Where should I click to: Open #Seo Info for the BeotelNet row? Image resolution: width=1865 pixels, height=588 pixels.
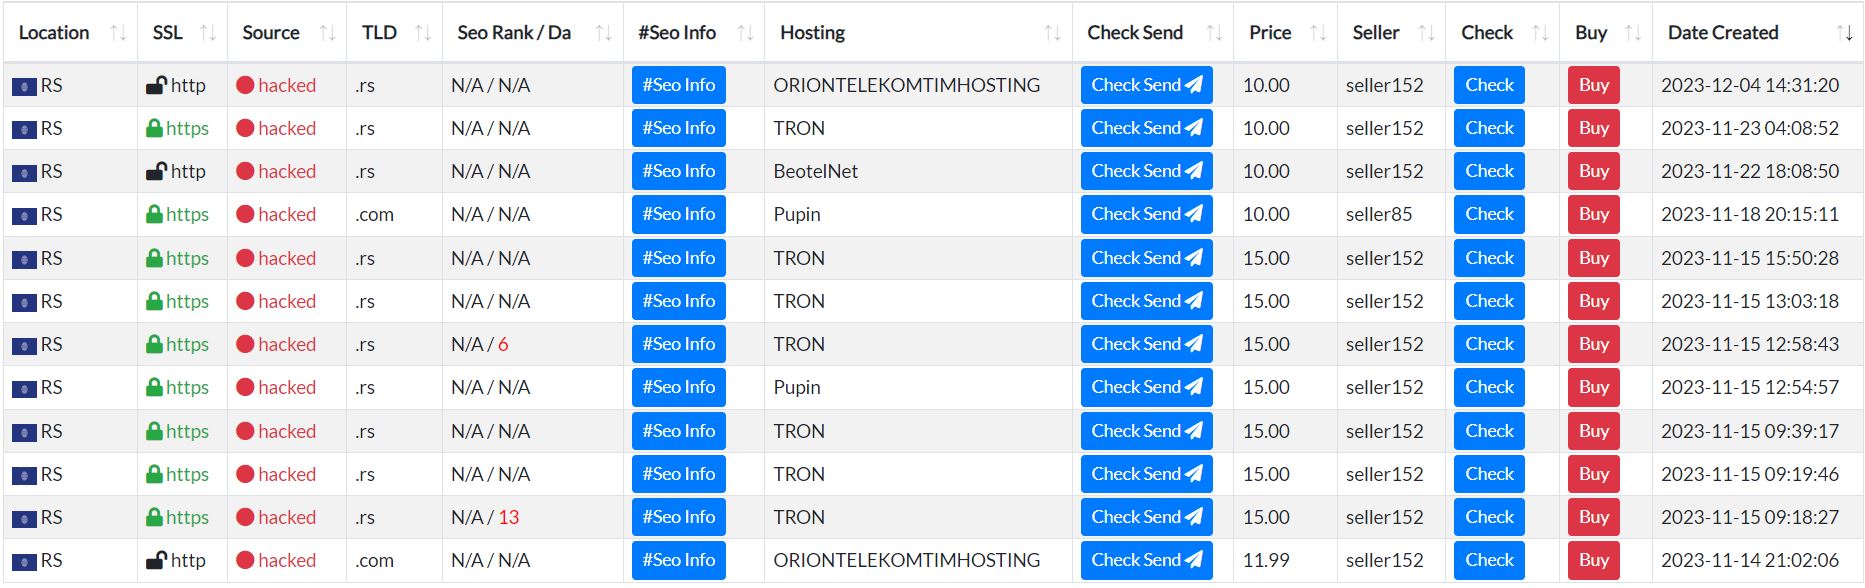pos(679,171)
